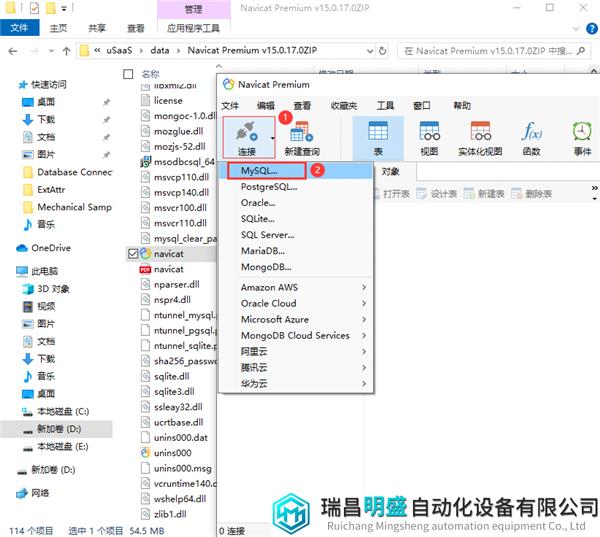Select the Table (表) toolbar icon
The width and height of the screenshot is (600, 537).
pyautogui.click(x=378, y=135)
